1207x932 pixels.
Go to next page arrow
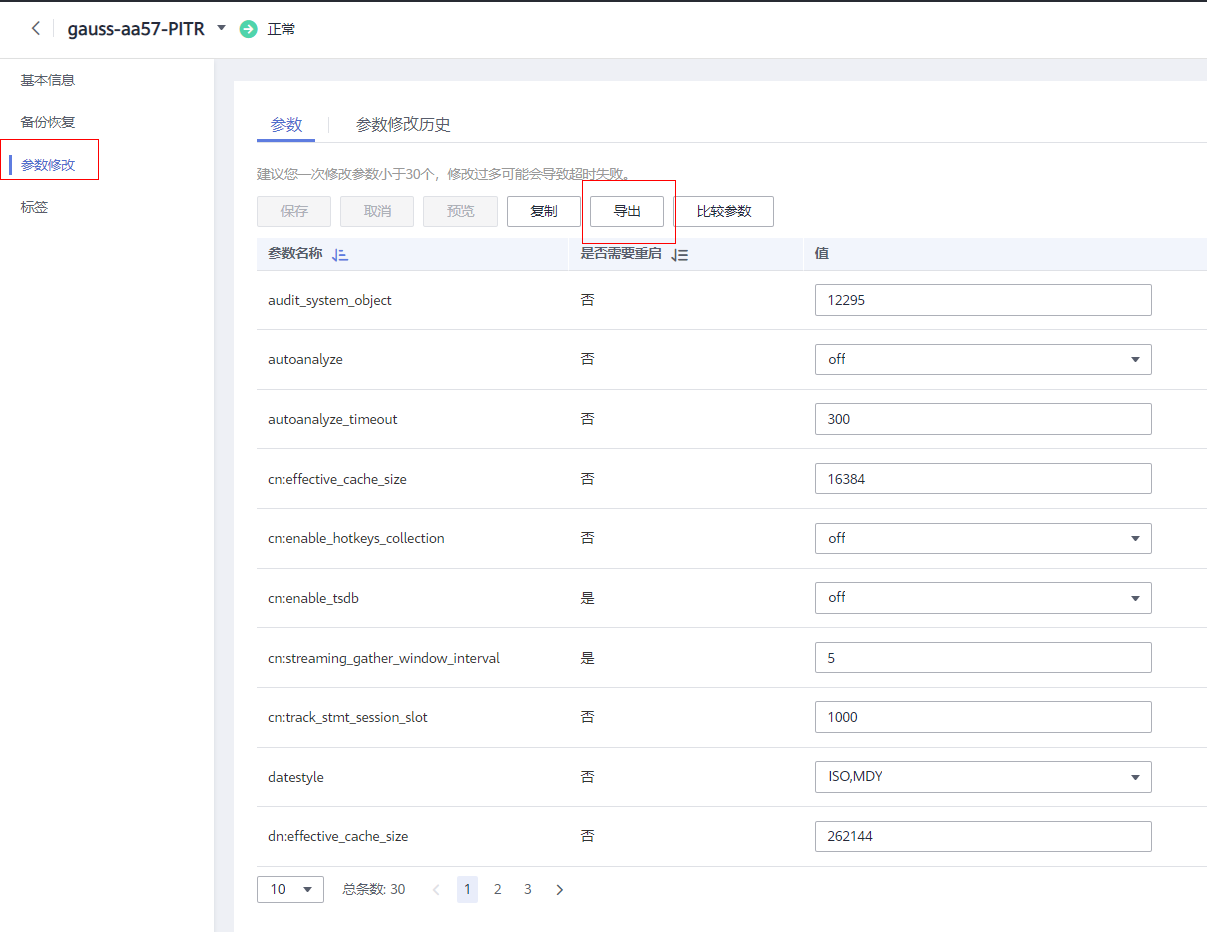[x=559, y=889]
